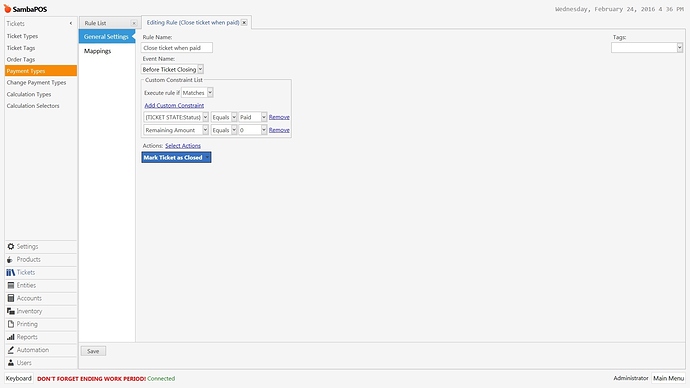The image size is (690, 388).
Task: Collapse the Tickets panel with the arrow
Action: click(x=71, y=23)
